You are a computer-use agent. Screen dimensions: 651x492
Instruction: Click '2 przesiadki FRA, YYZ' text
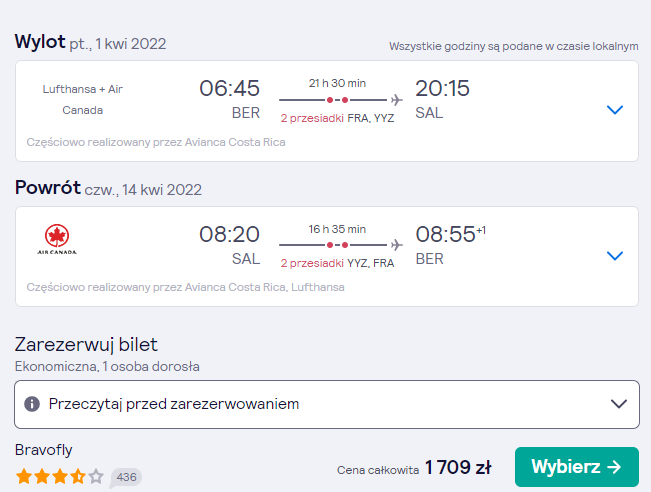click(337, 118)
